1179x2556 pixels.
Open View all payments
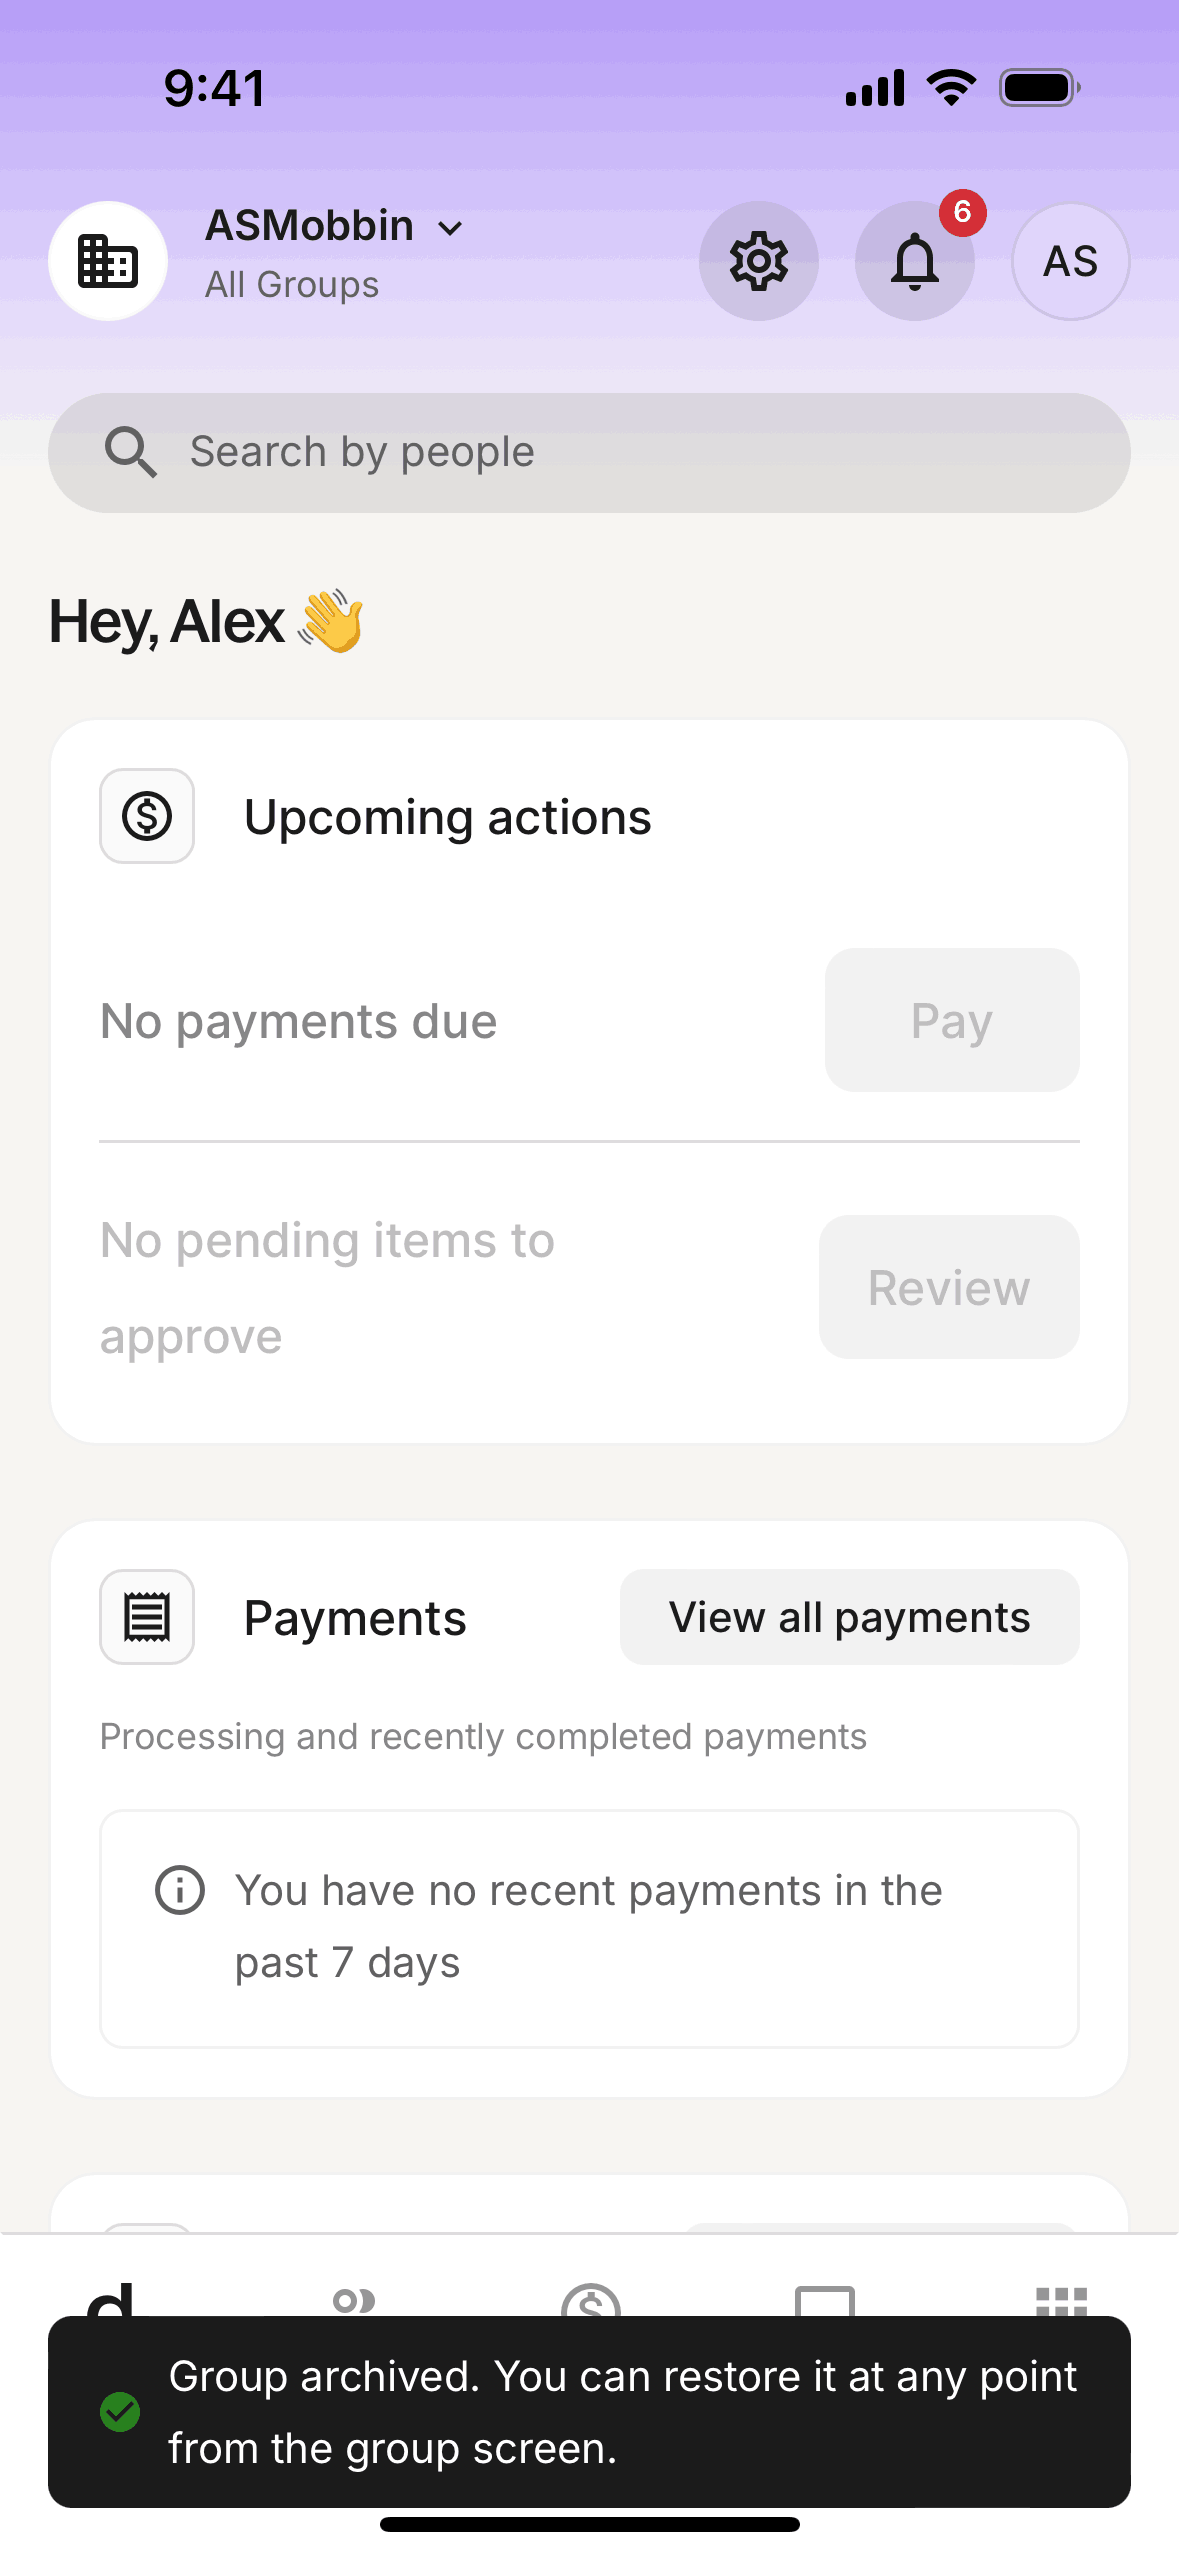tap(849, 1617)
